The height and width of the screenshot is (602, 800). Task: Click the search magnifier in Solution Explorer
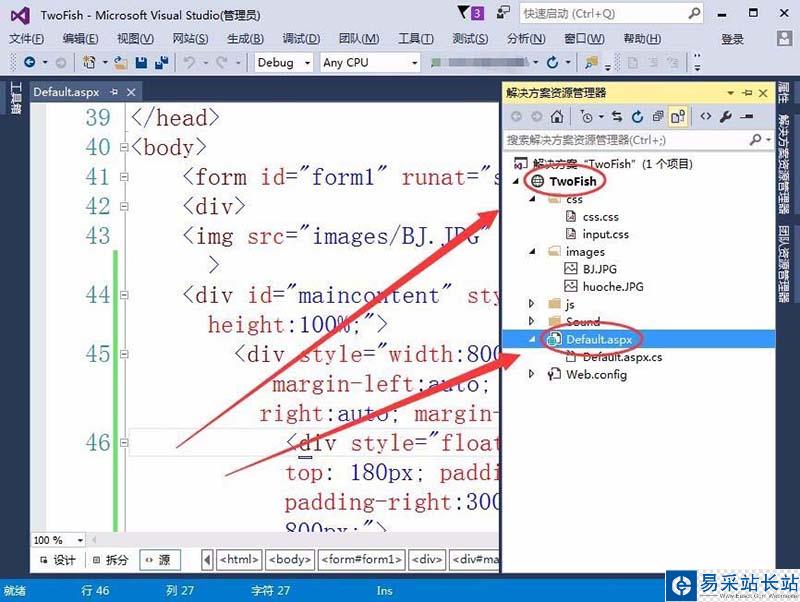(756, 139)
